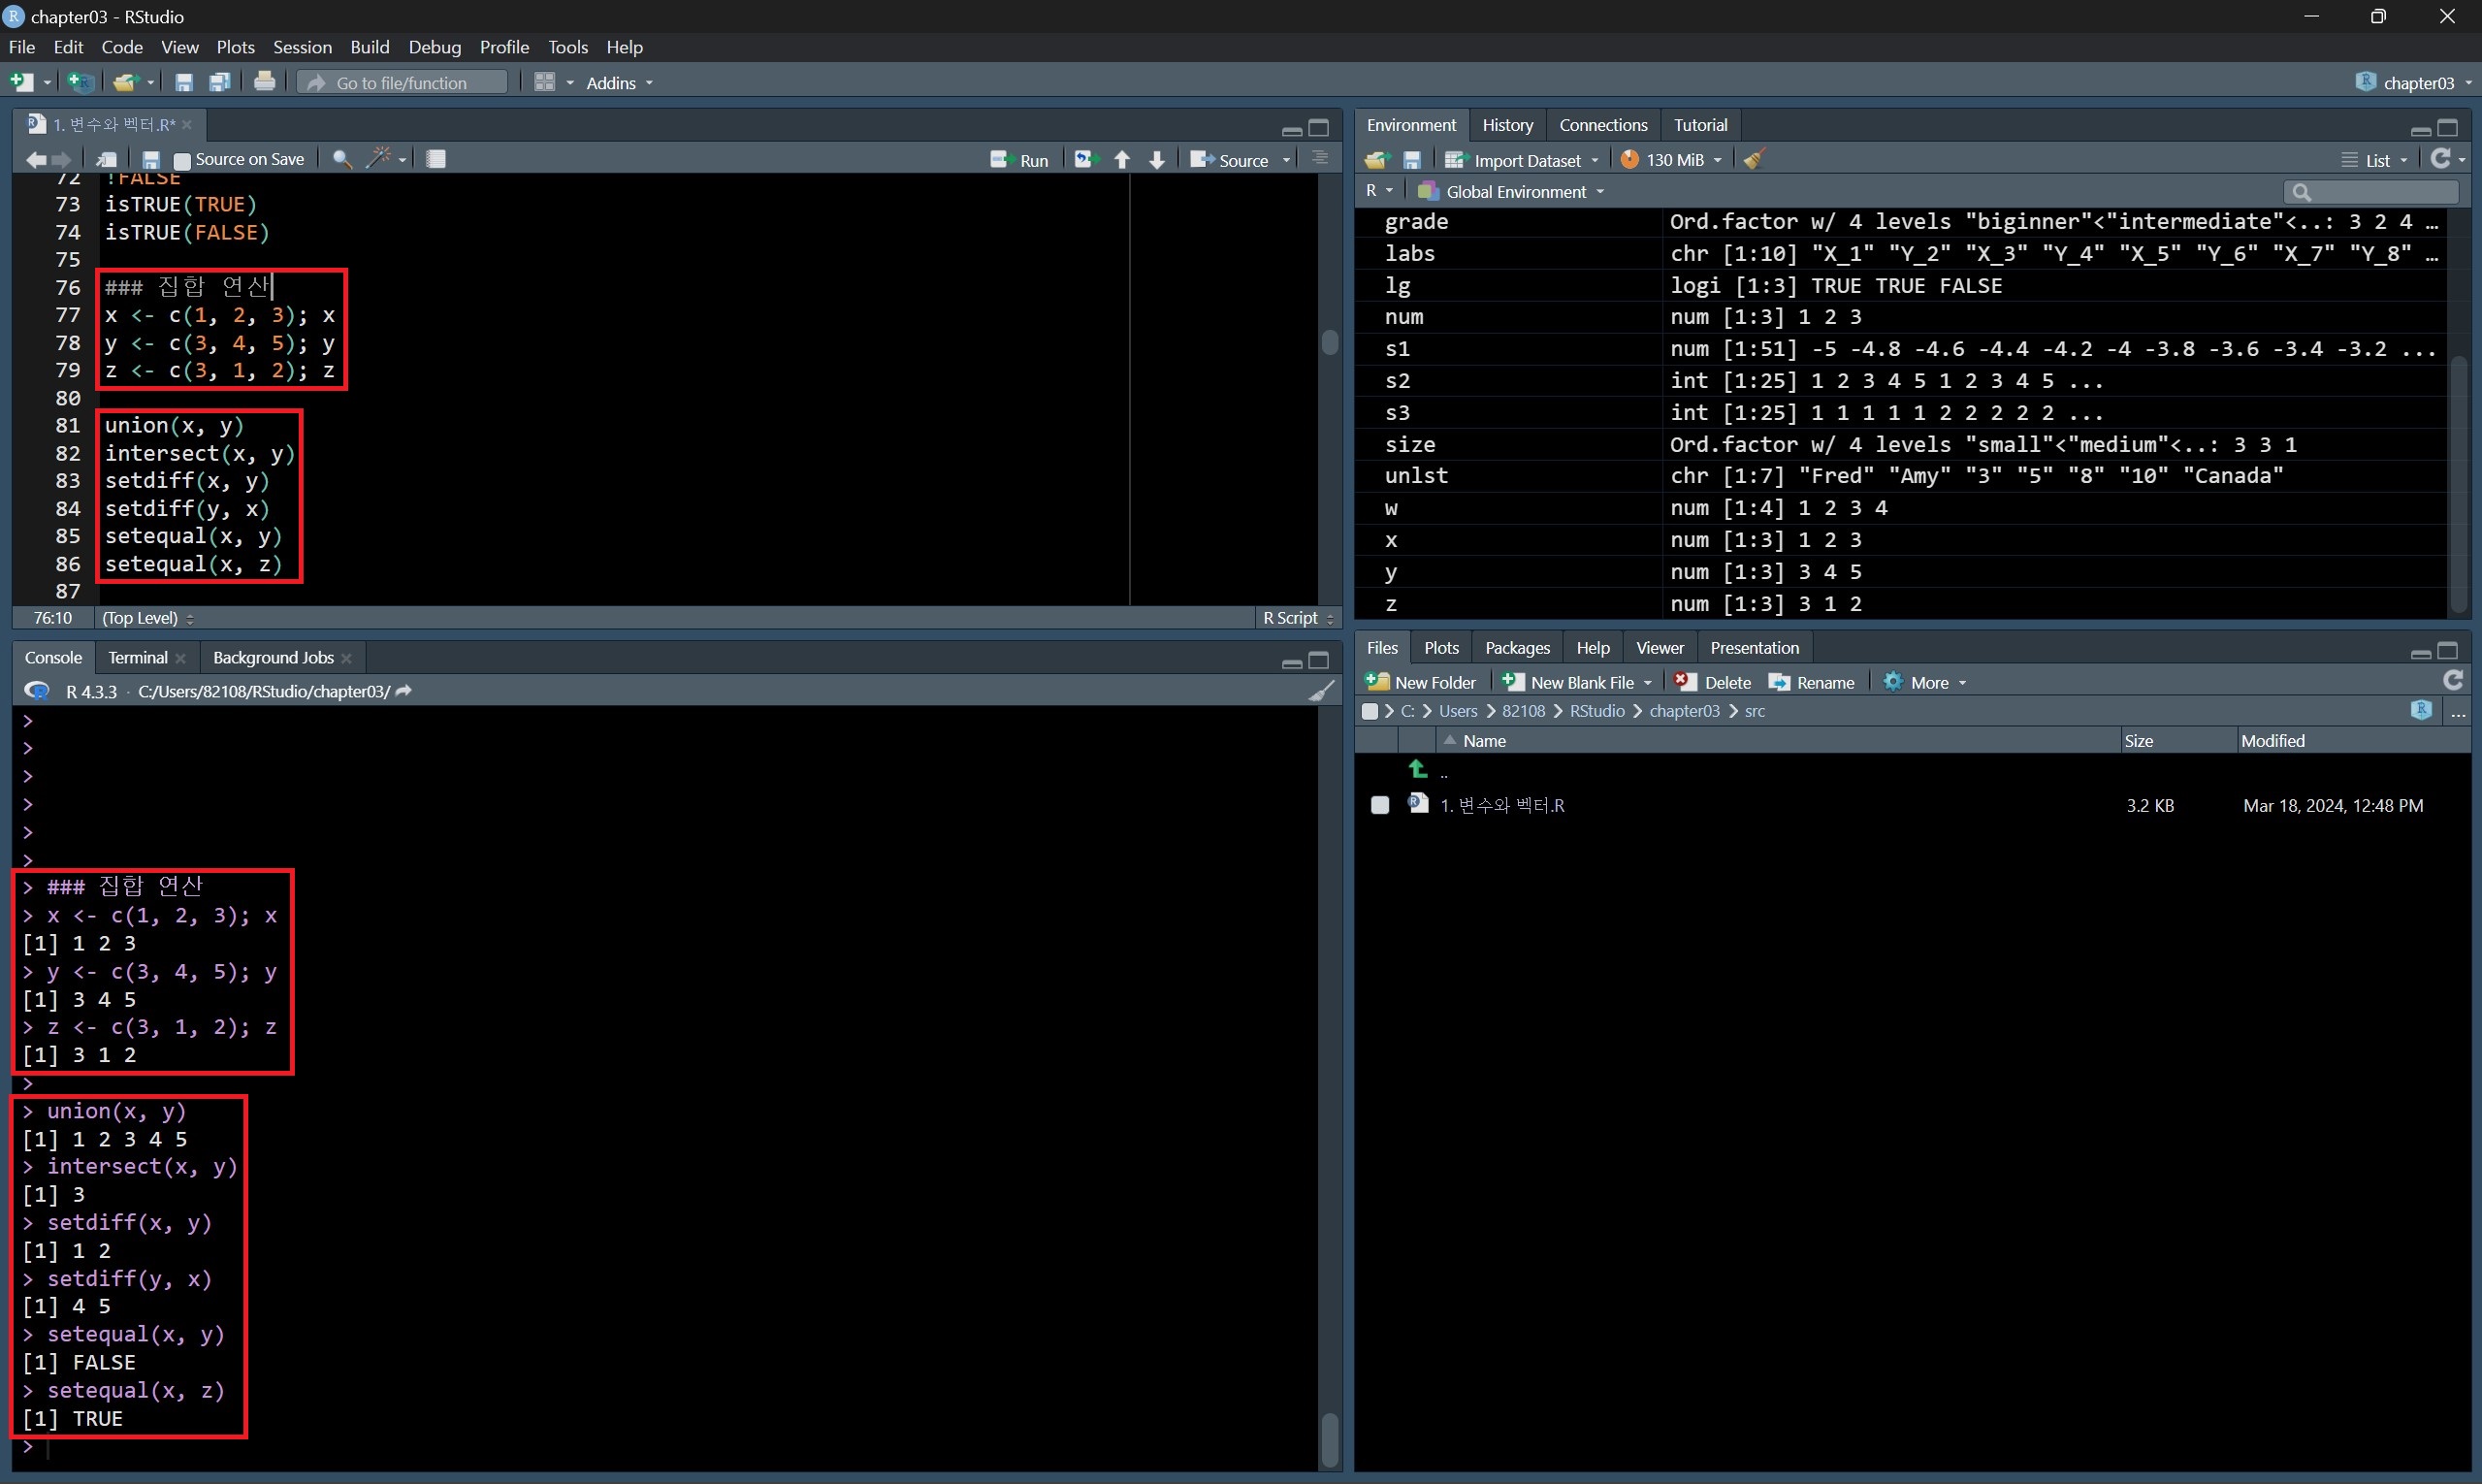Switch to the History tab
Screen dimensions: 2482x1484
(x=1507, y=125)
